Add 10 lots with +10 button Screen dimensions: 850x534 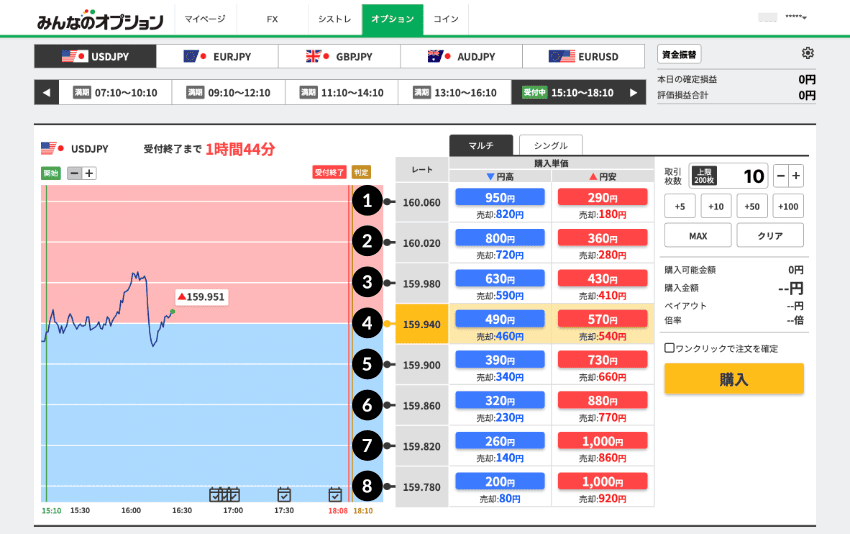pos(716,206)
